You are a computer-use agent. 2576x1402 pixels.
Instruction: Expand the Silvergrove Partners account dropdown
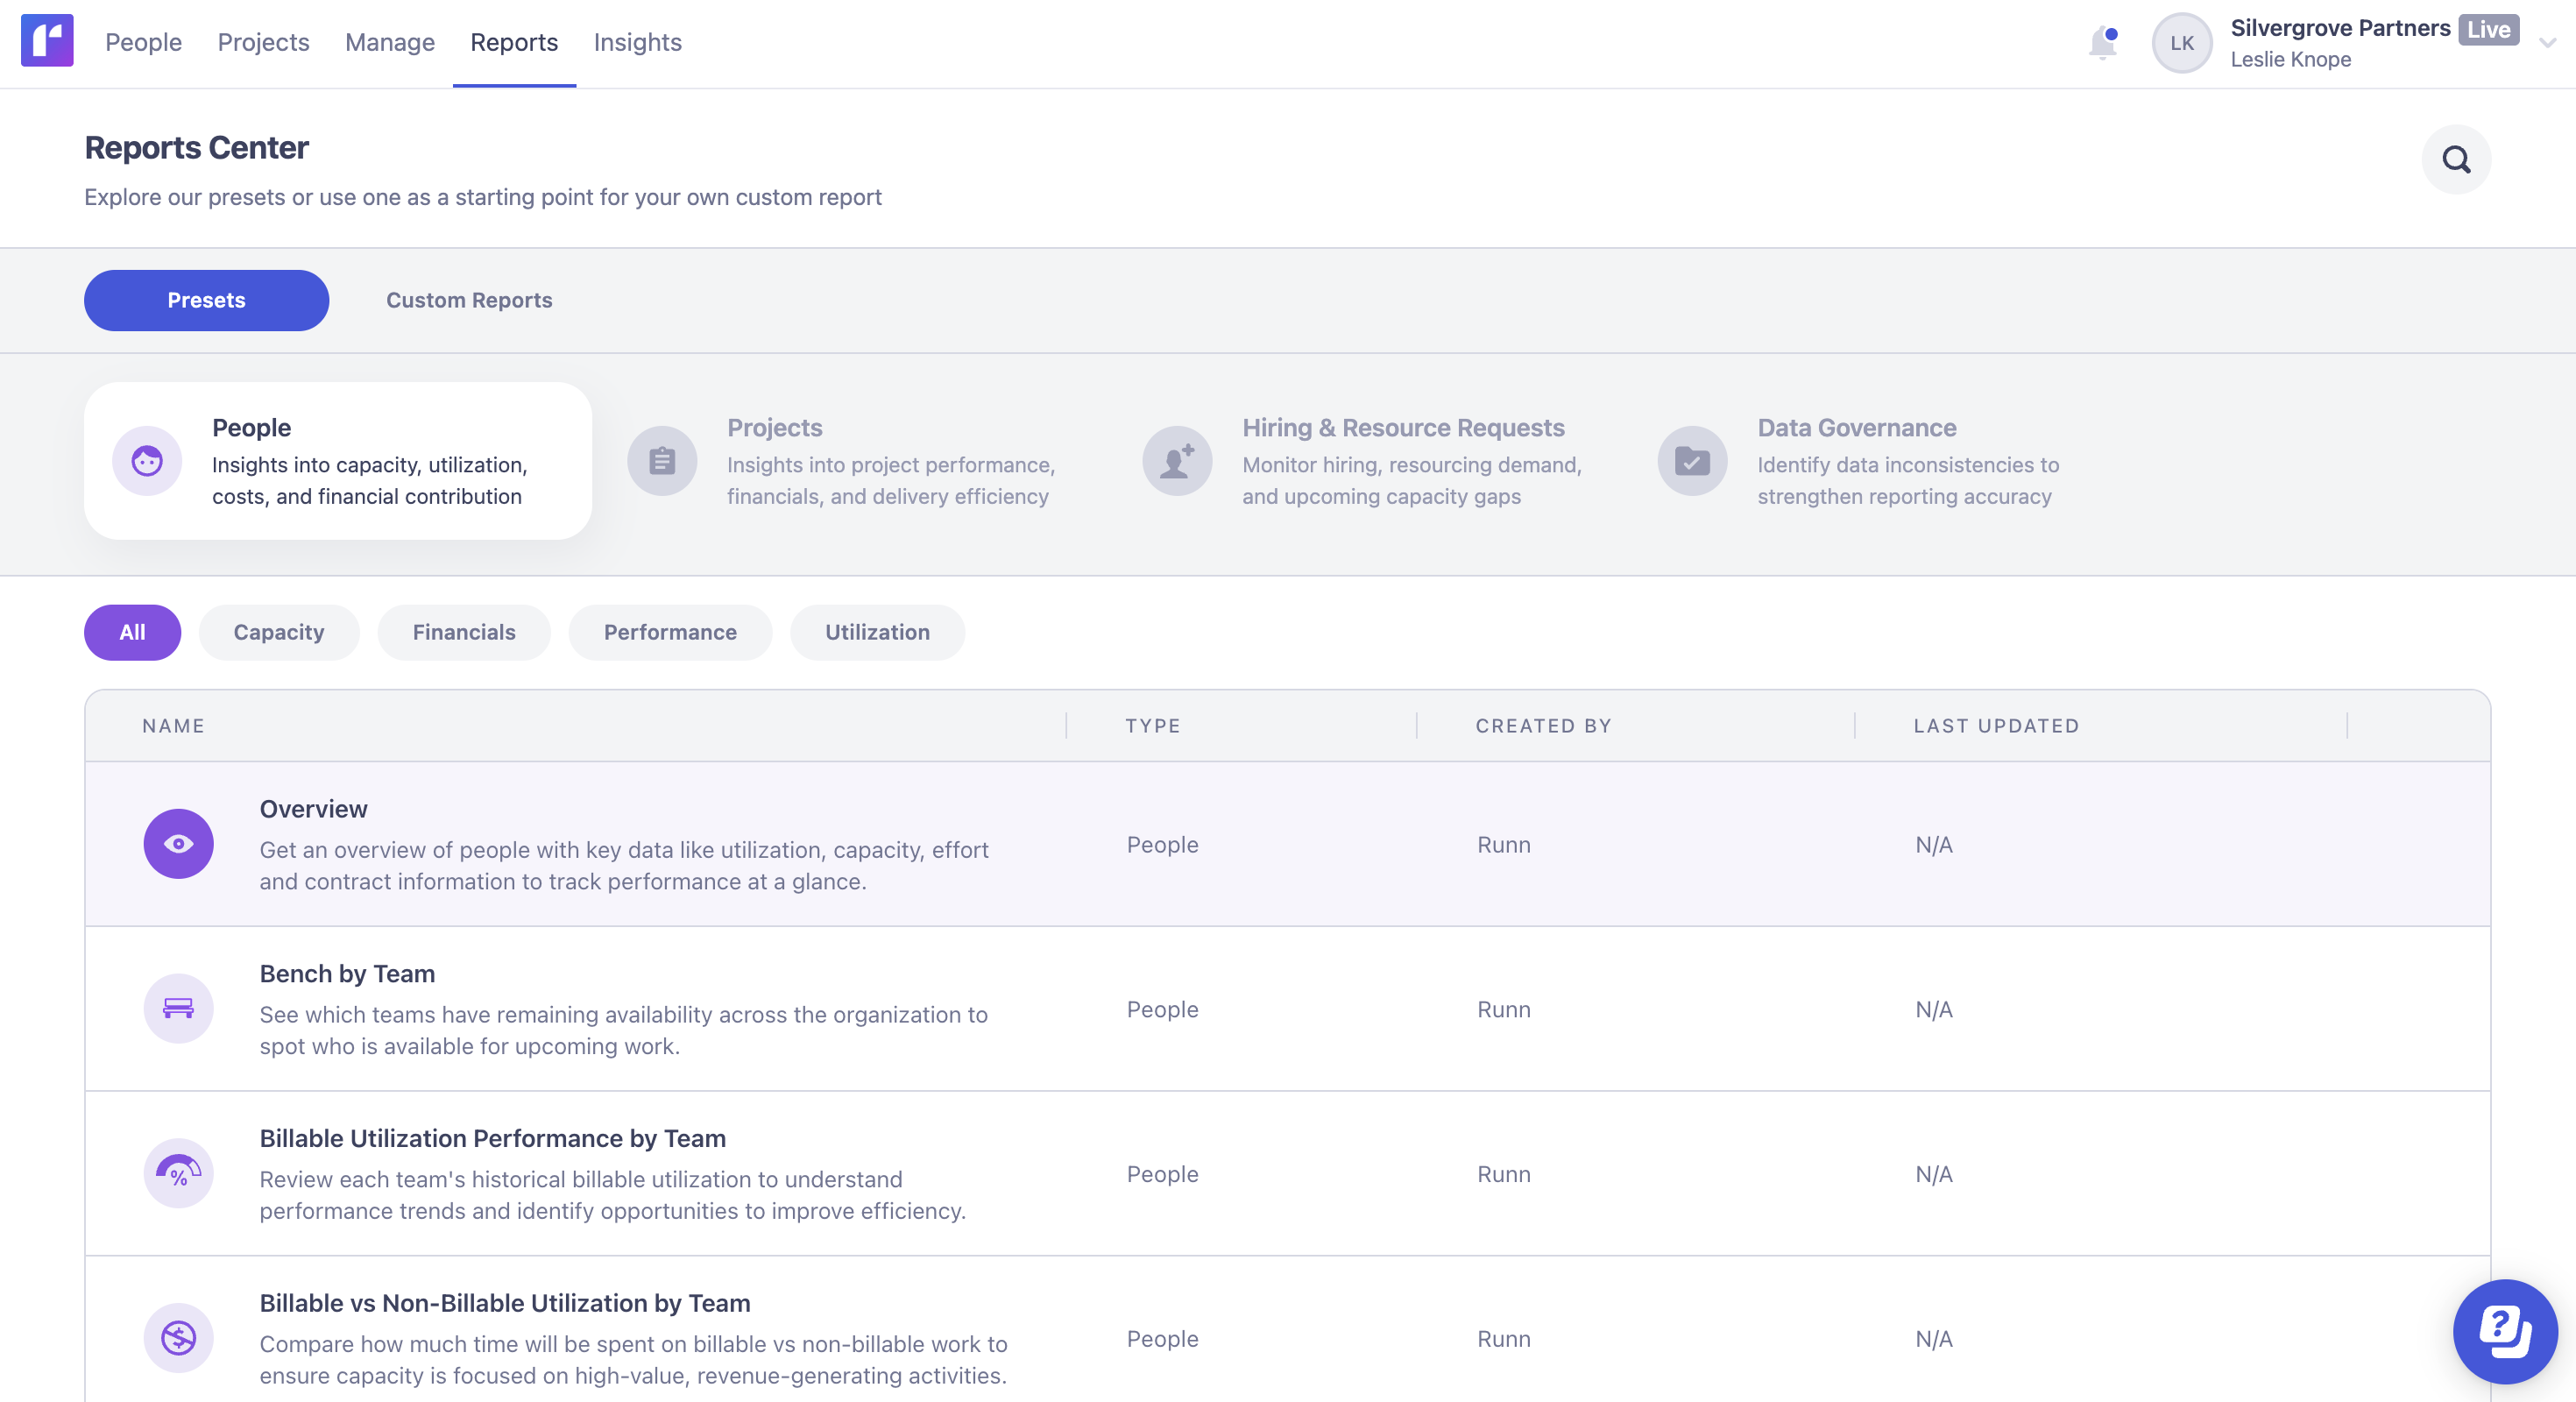(x=2547, y=43)
